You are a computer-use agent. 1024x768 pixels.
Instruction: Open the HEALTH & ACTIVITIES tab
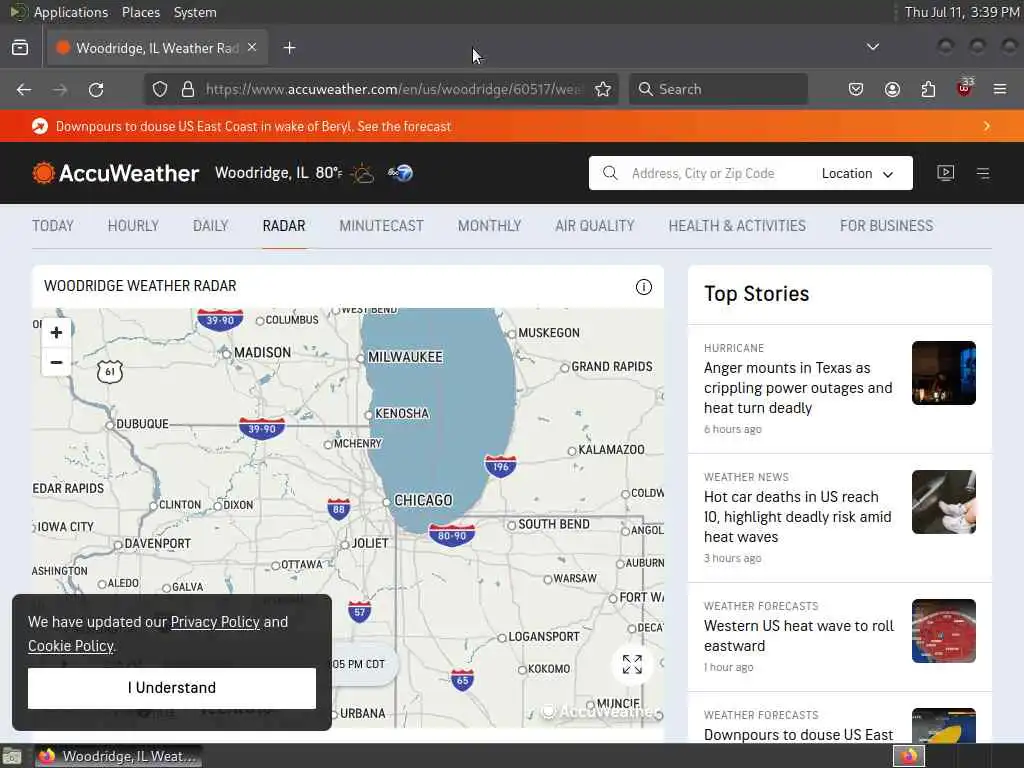(x=737, y=226)
